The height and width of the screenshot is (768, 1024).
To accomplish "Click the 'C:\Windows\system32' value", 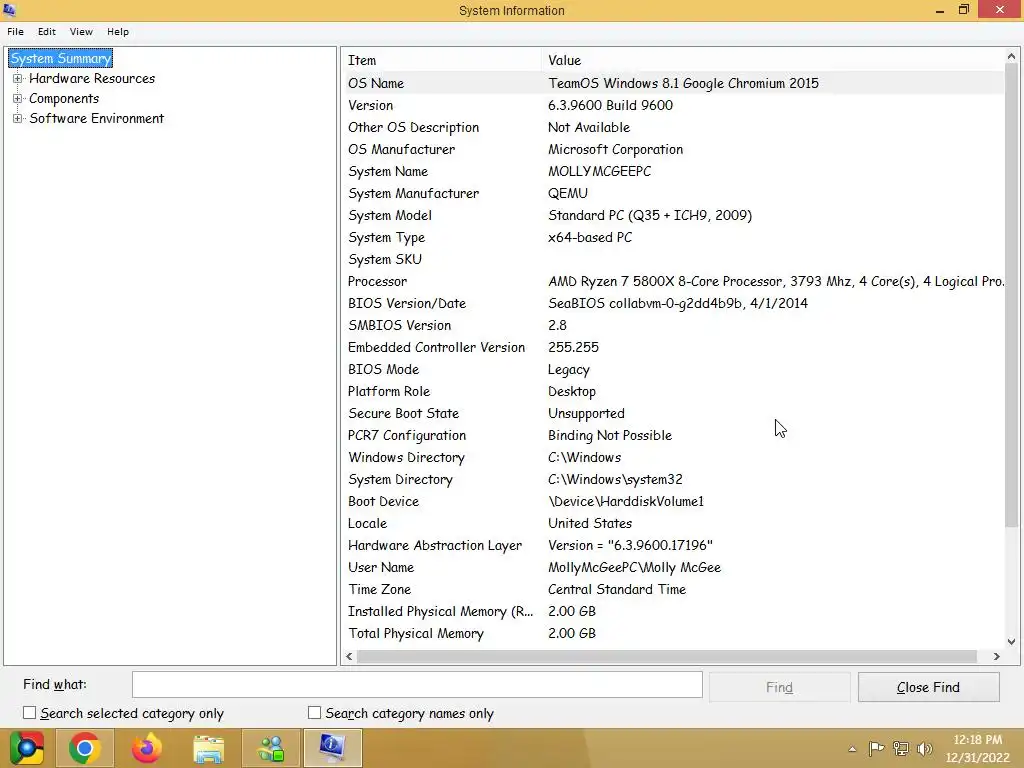I will [615, 479].
